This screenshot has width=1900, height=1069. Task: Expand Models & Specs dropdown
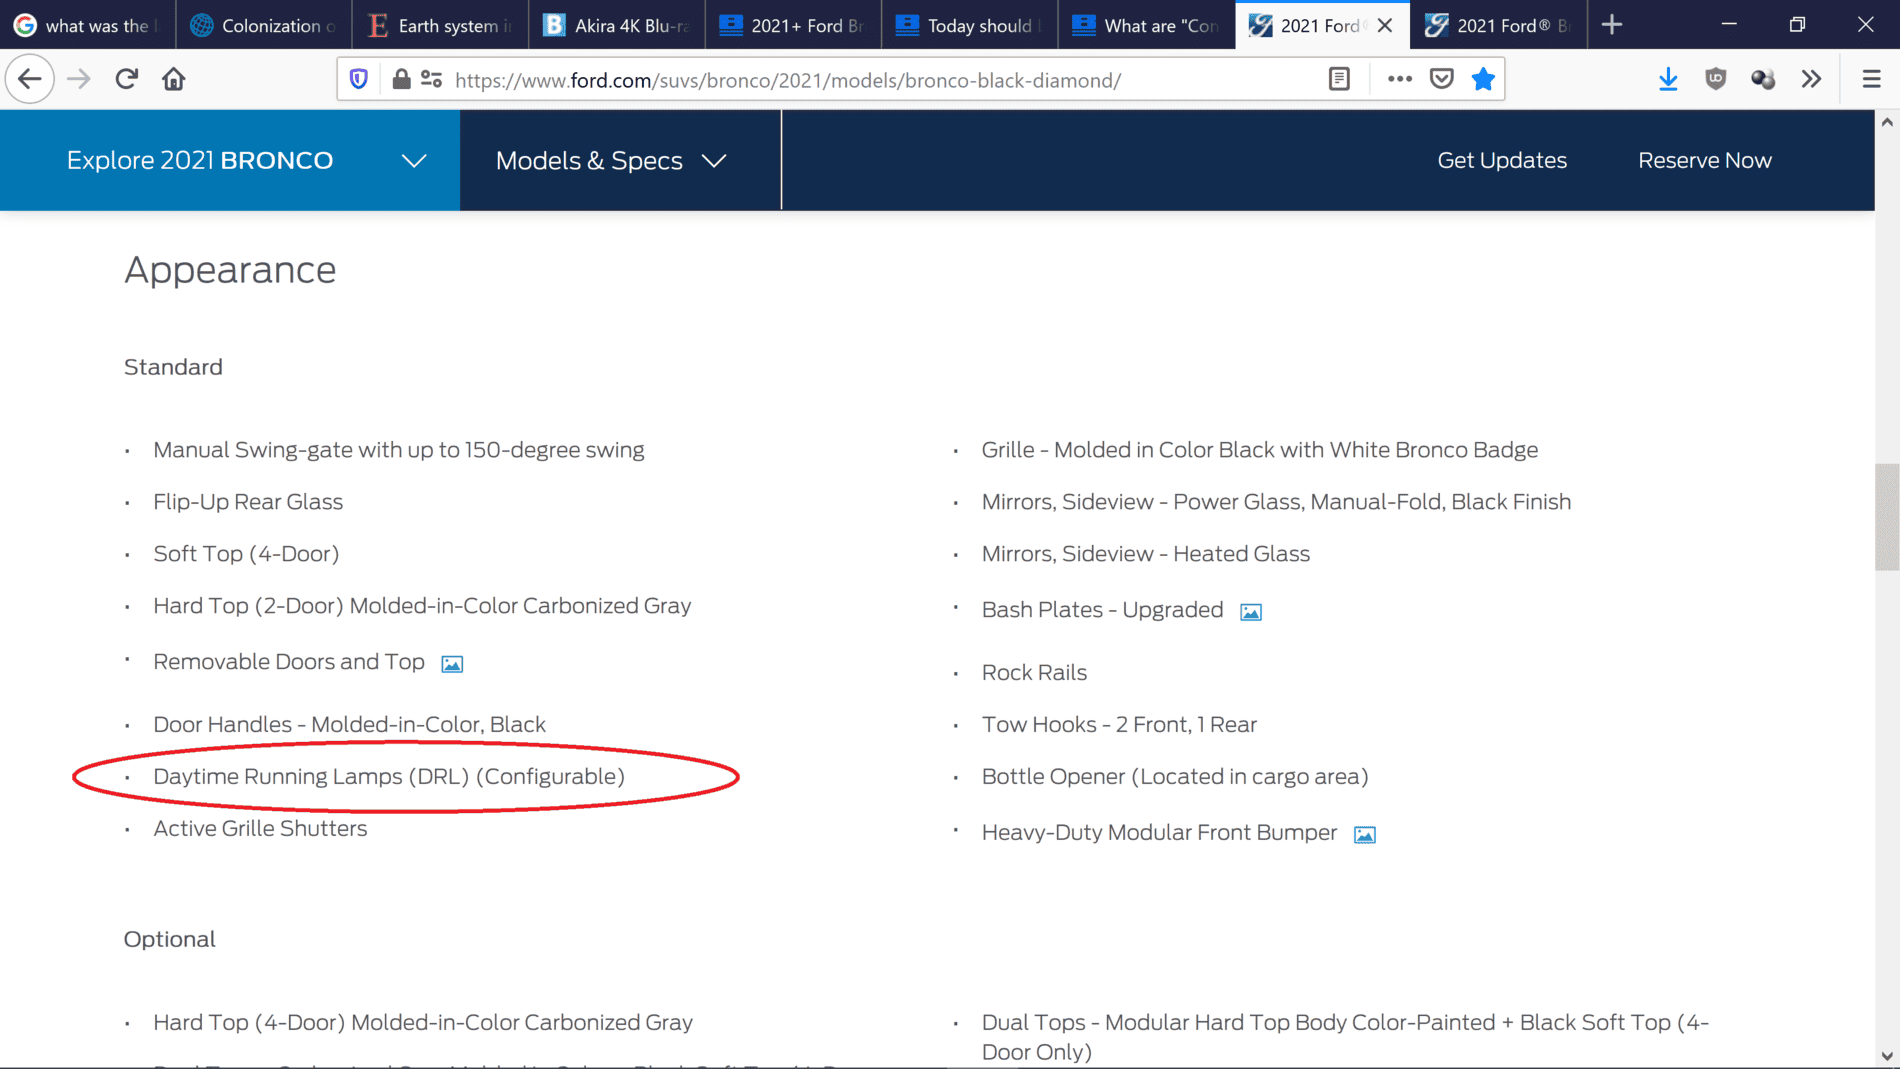pyautogui.click(x=620, y=160)
